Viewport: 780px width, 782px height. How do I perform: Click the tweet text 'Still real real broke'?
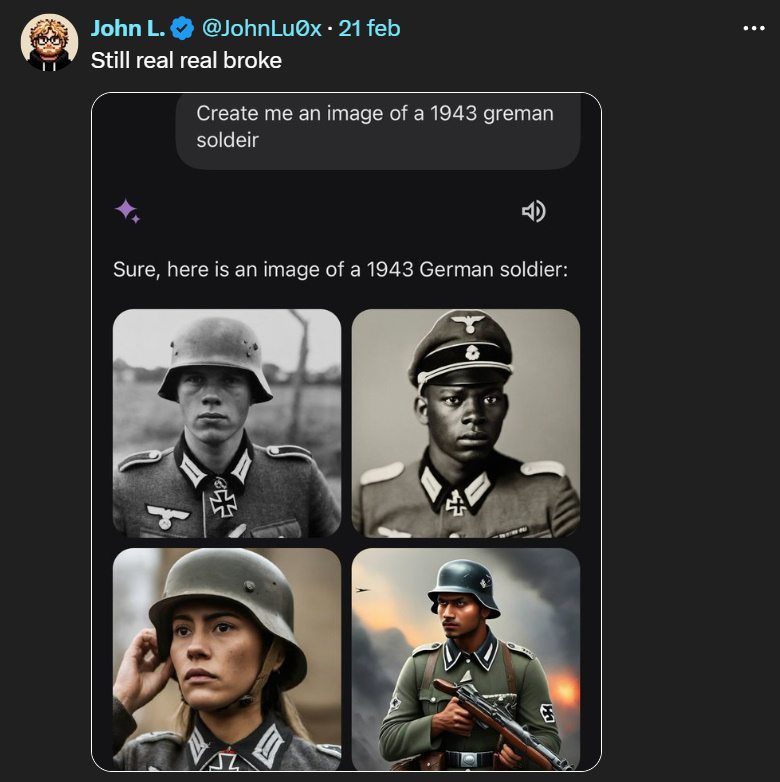186,60
